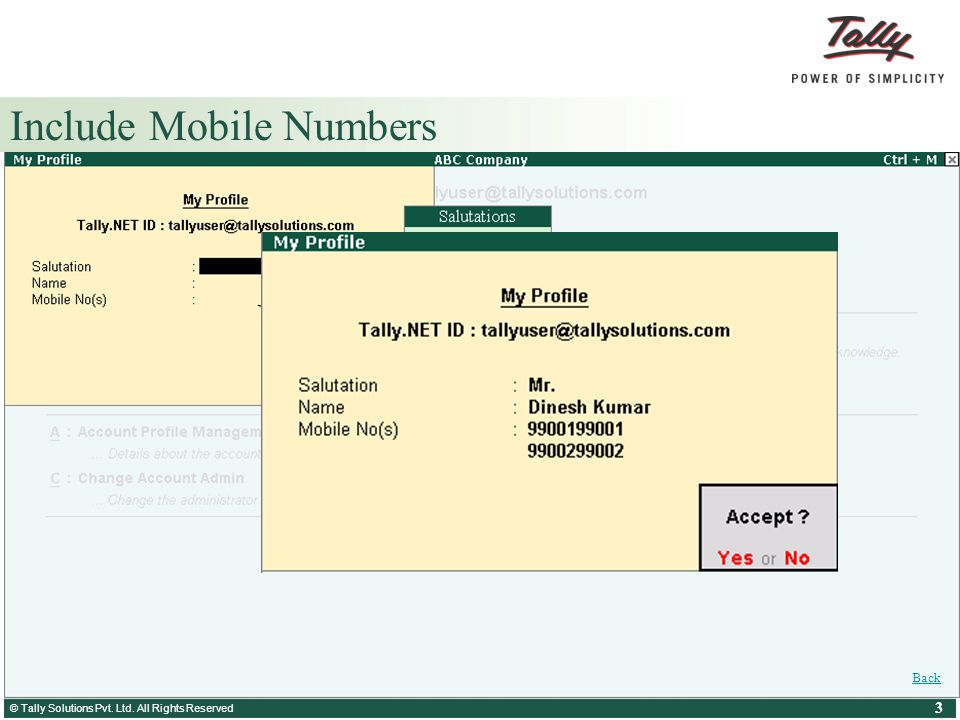Click the slide number 3
This screenshot has height=720, width=960.
tap(938, 708)
